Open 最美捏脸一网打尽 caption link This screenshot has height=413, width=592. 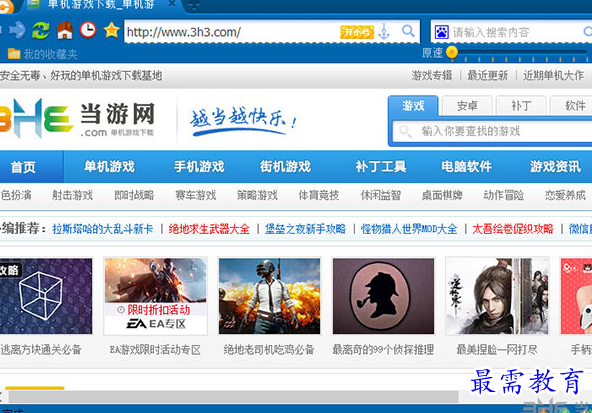(497, 350)
